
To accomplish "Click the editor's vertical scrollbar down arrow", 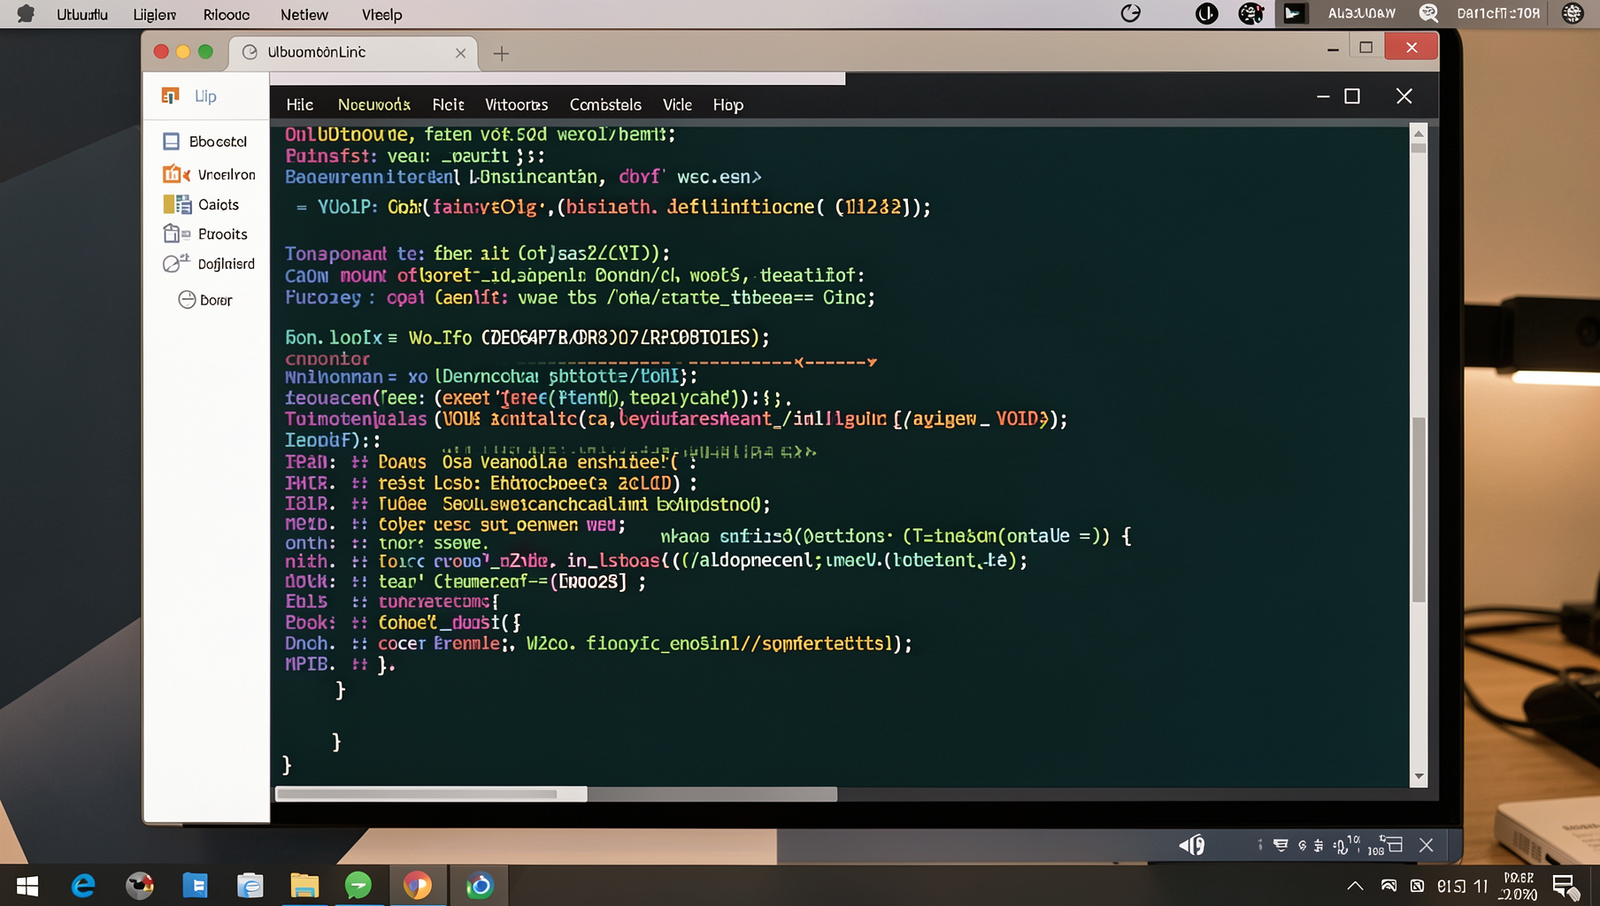I will (1418, 777).
